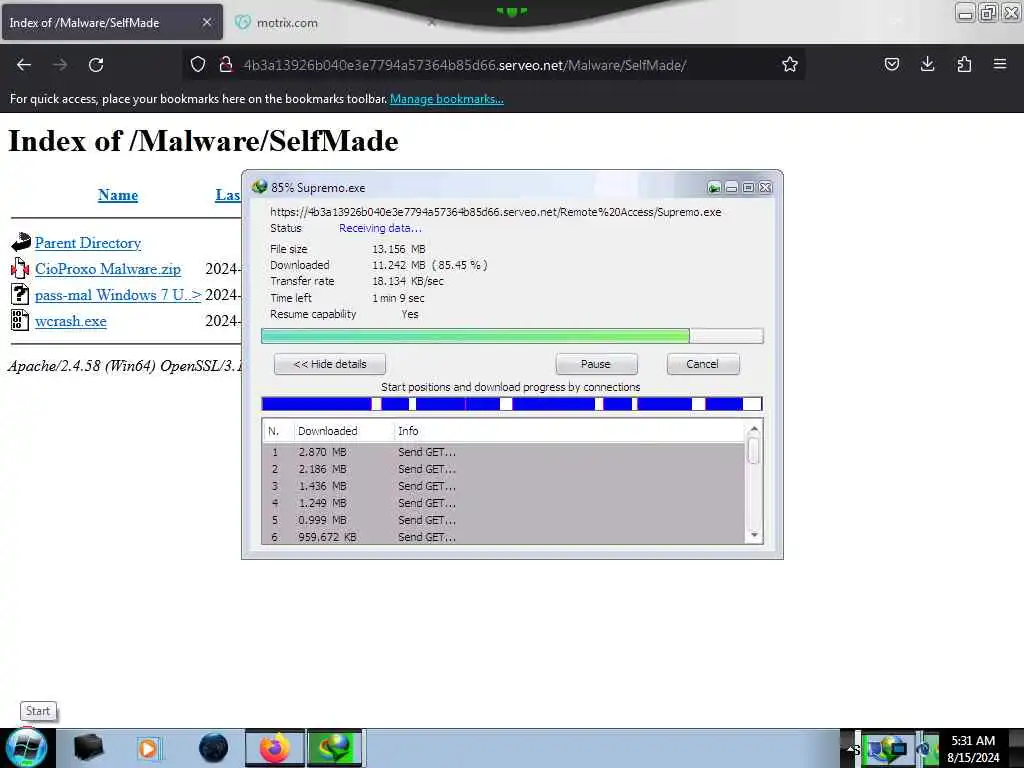
Task: Click the Receiving data... status text
Action: [x=380, y=228]
